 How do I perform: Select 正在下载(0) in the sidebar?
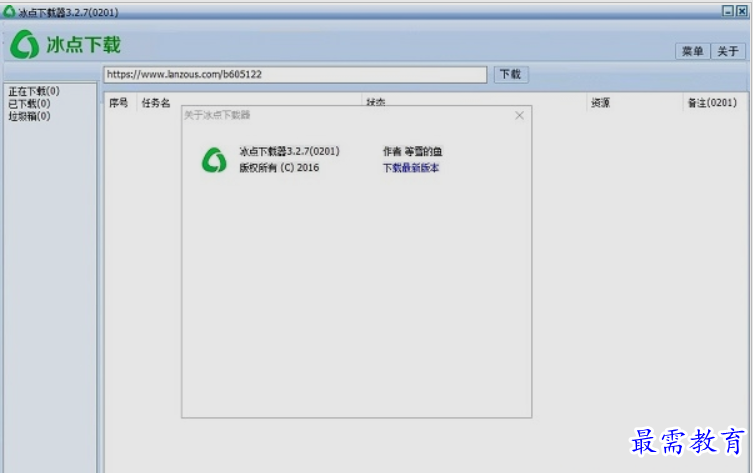34,91
